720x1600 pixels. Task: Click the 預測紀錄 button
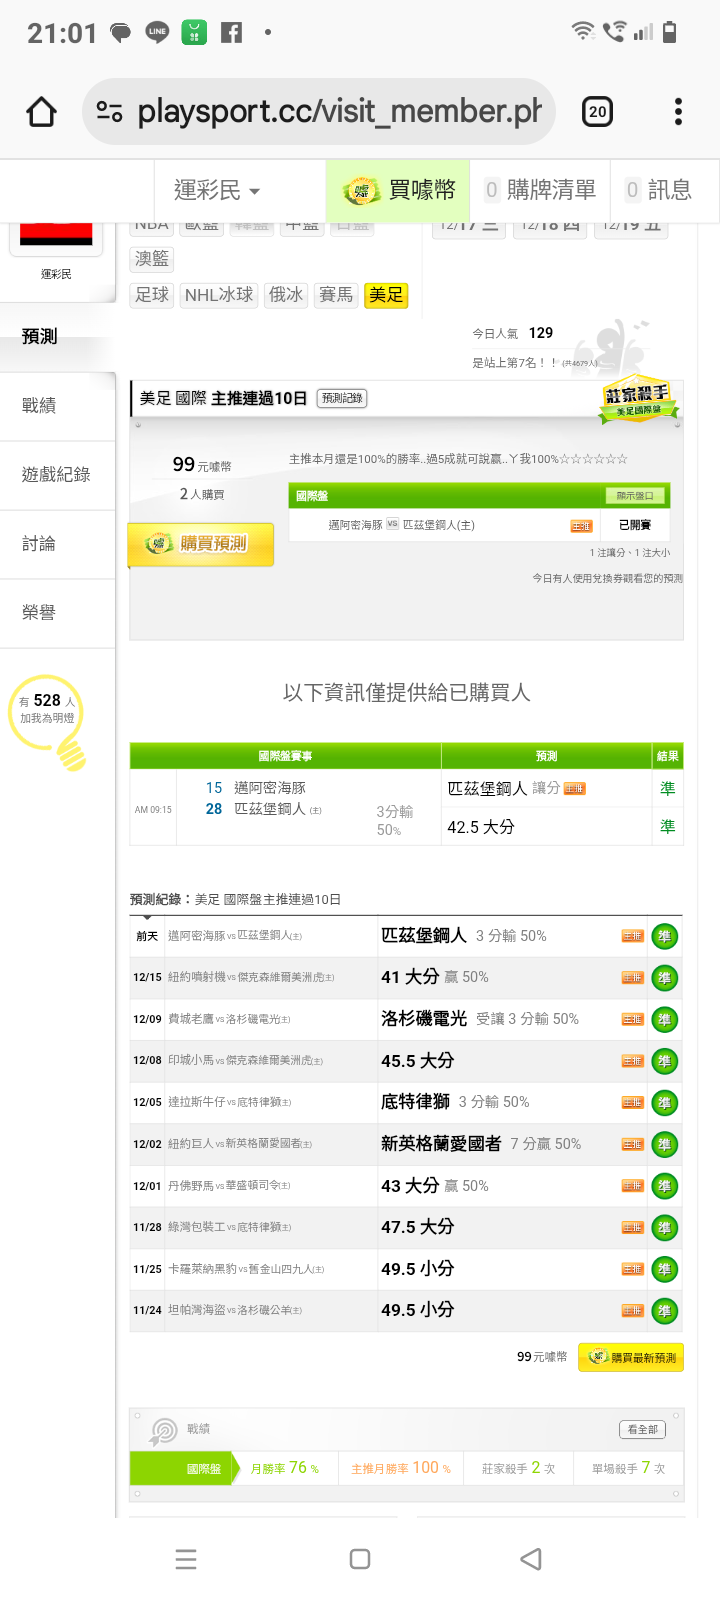[x=342, y=398]
